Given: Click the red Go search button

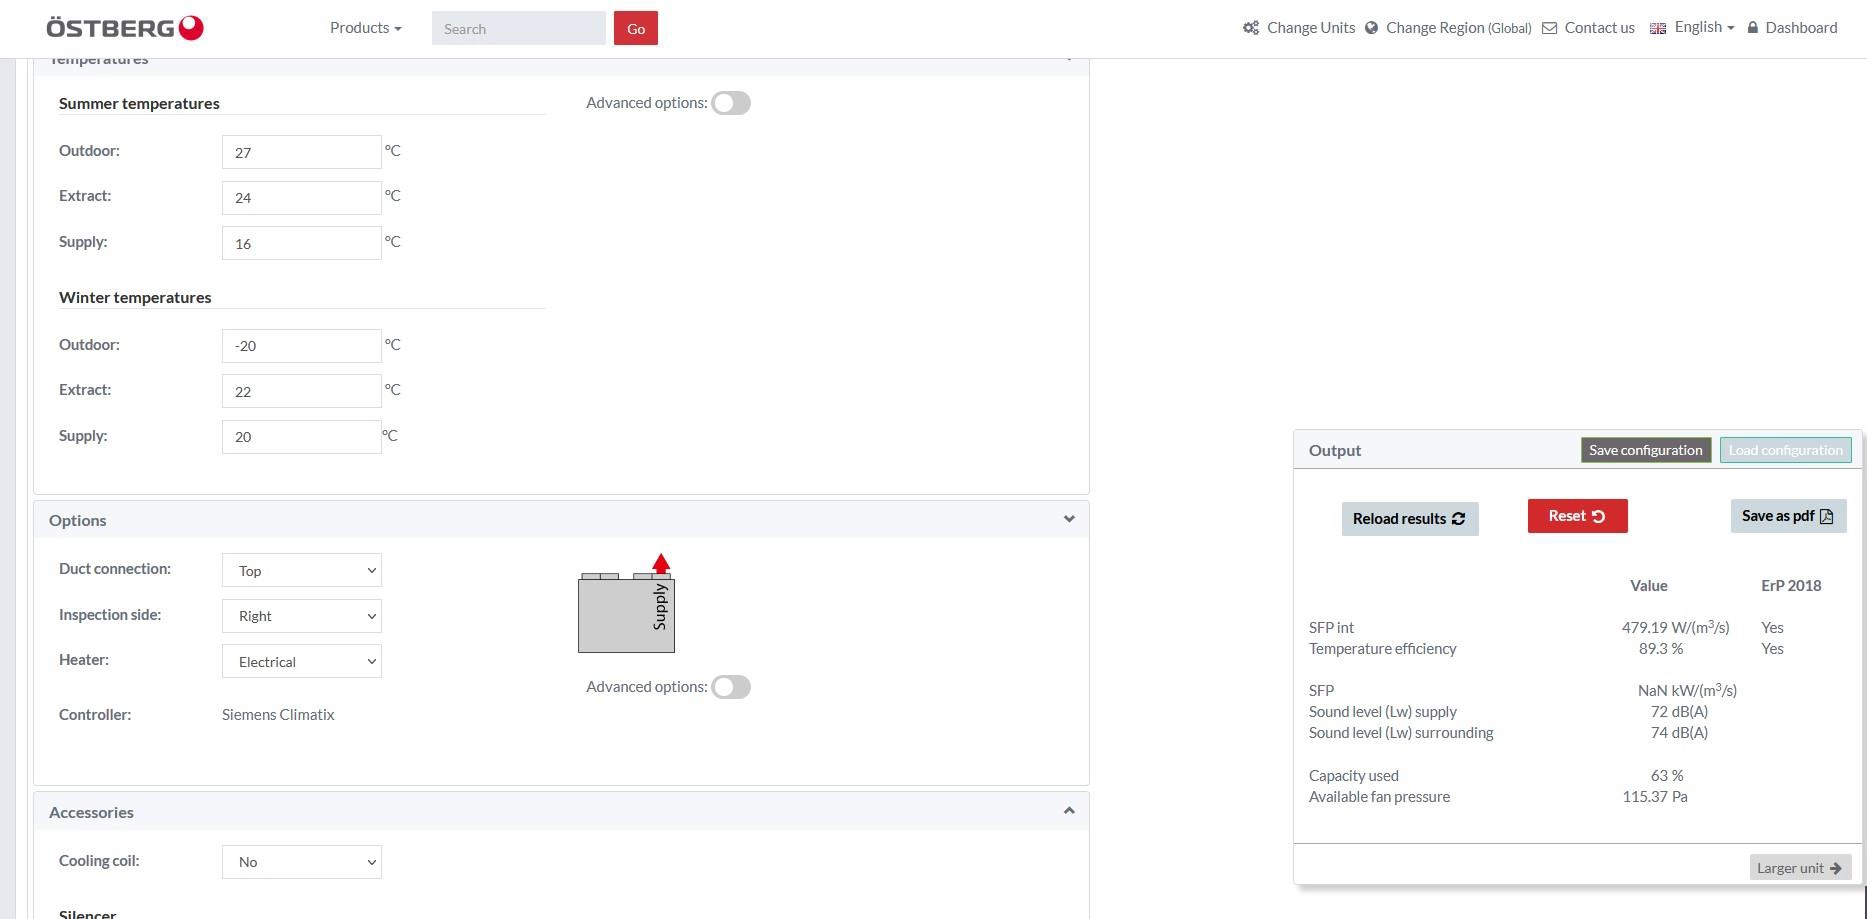Looking at the screenshot, I should 635,28.
